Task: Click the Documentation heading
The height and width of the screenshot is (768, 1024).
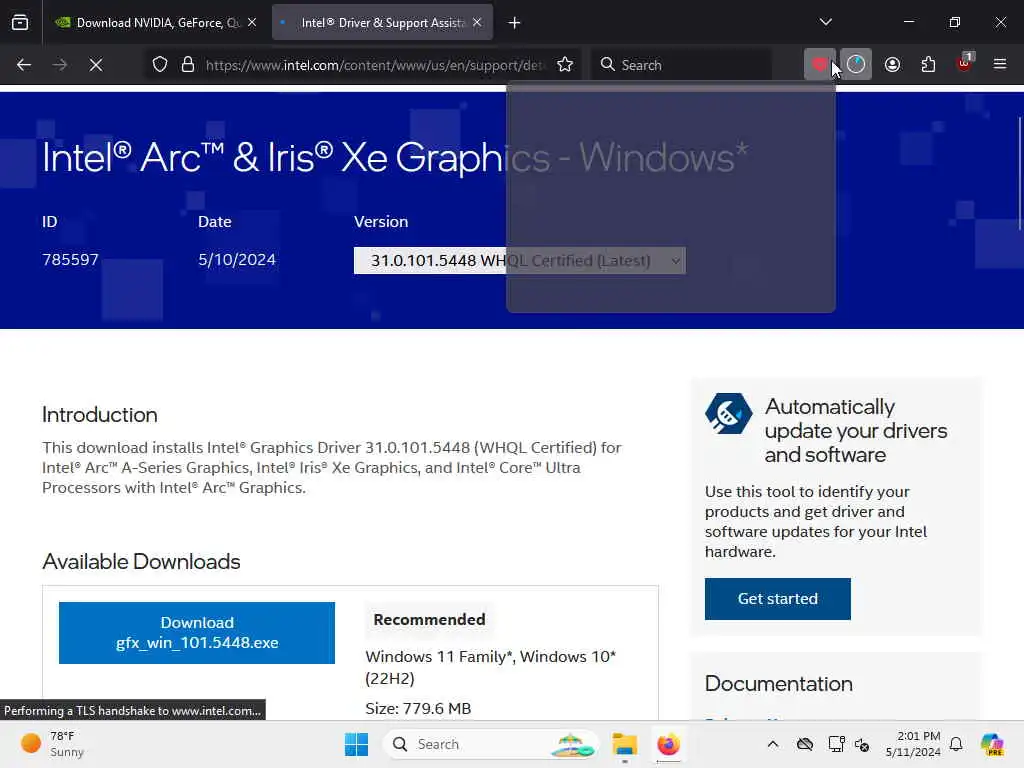Action: click(778, 684)
